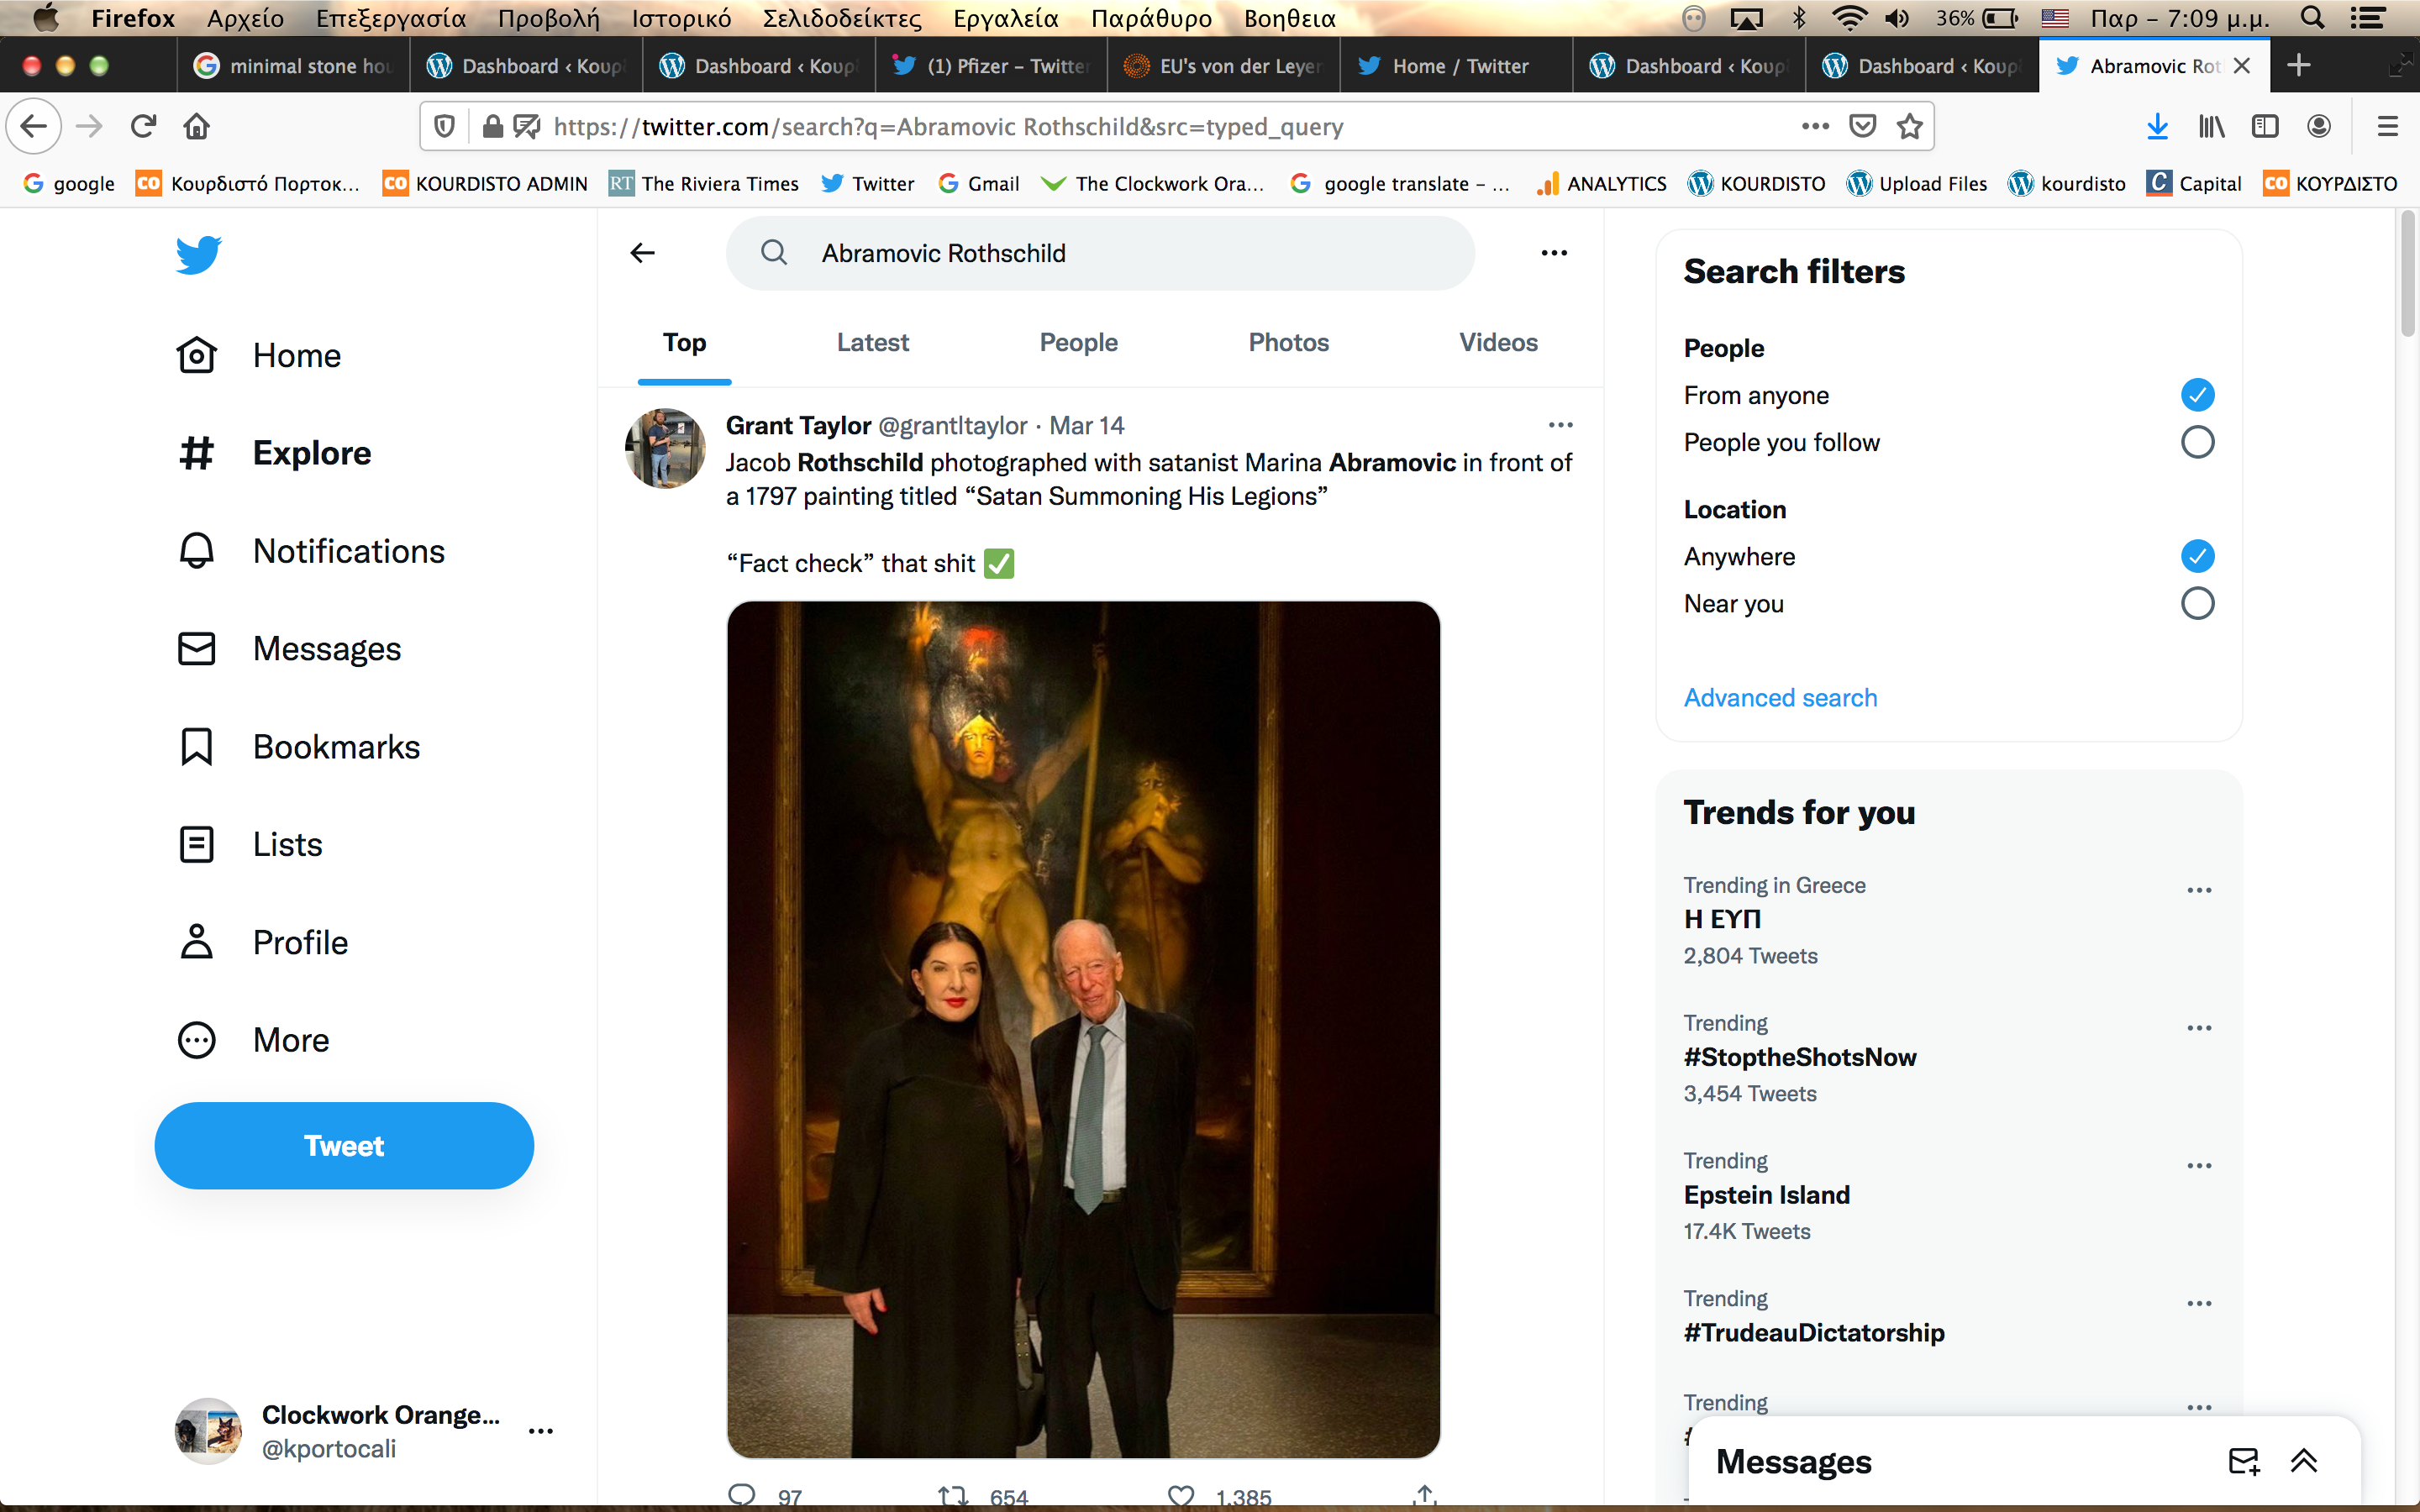The width and height of the screenshot is (2420, 1512).
Task: Open options for Epstein Island trend
Action: click(x=2199, y=1166)
